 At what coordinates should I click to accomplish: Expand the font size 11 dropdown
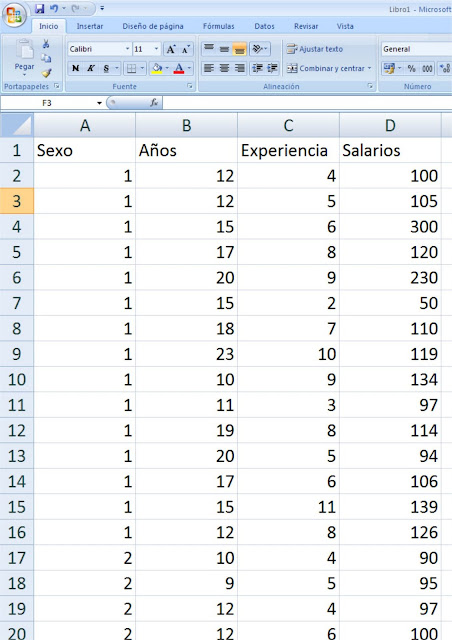pyautogui.click(x=156, y=49)
